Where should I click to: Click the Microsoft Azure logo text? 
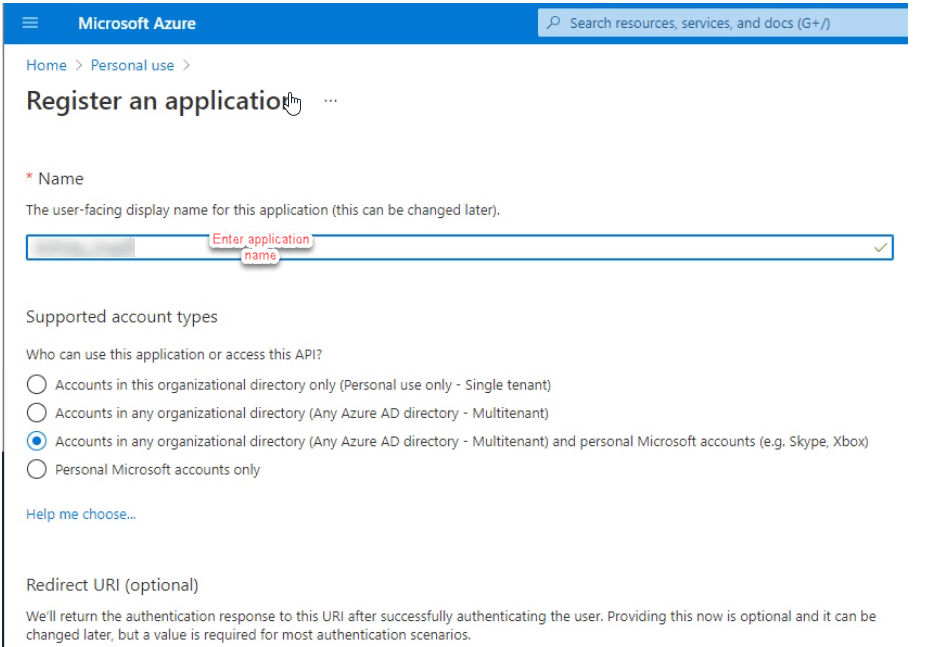tap(137, 23)
